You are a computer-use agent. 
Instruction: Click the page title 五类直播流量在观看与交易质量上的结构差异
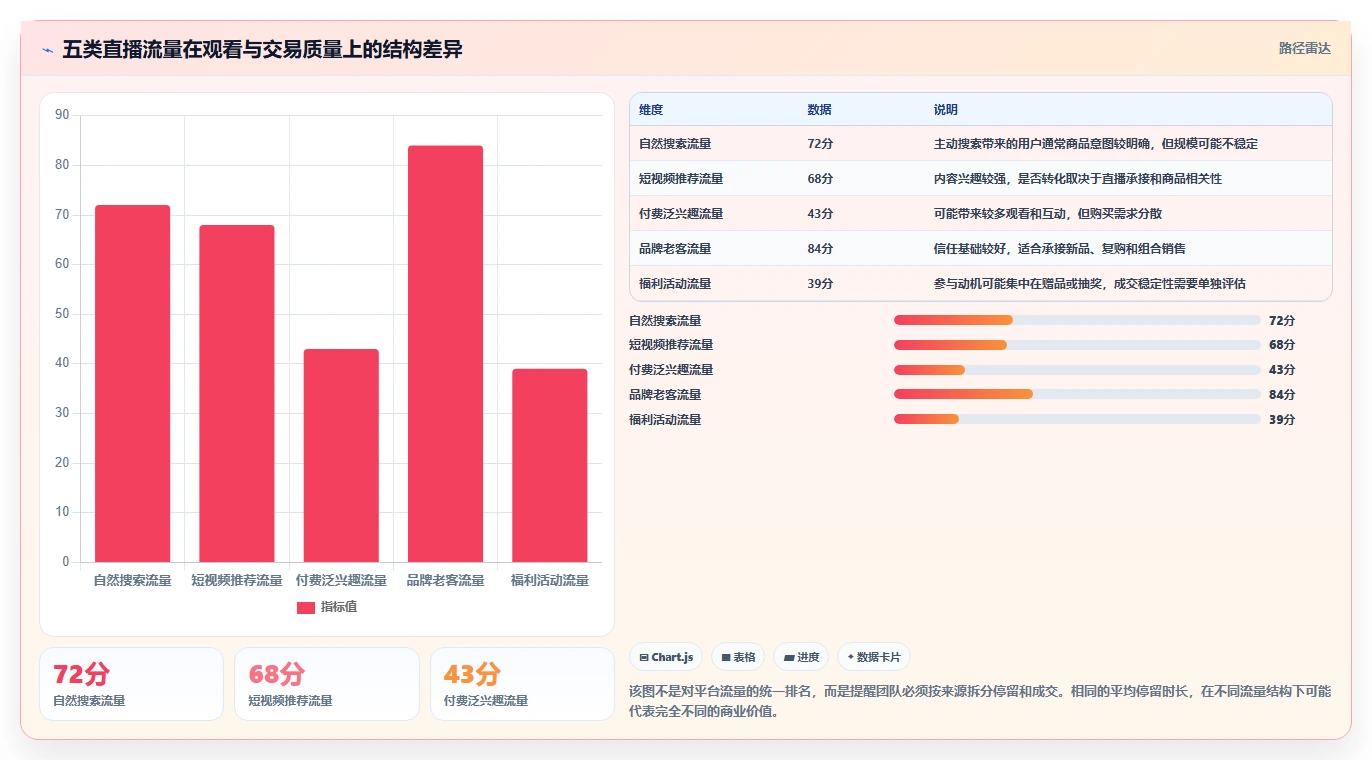(x=262, y=50)
